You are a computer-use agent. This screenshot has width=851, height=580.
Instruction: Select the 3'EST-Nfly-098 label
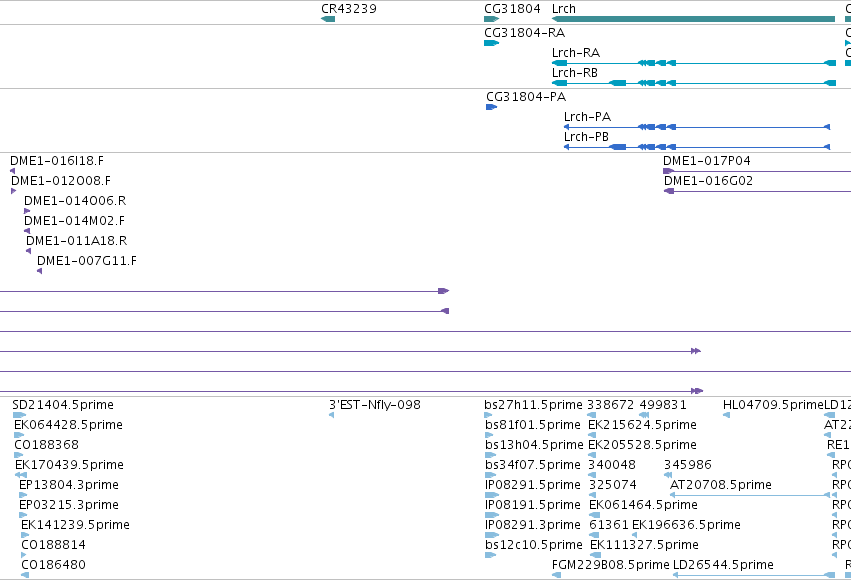pyautogui.click(x=374, y=405)
